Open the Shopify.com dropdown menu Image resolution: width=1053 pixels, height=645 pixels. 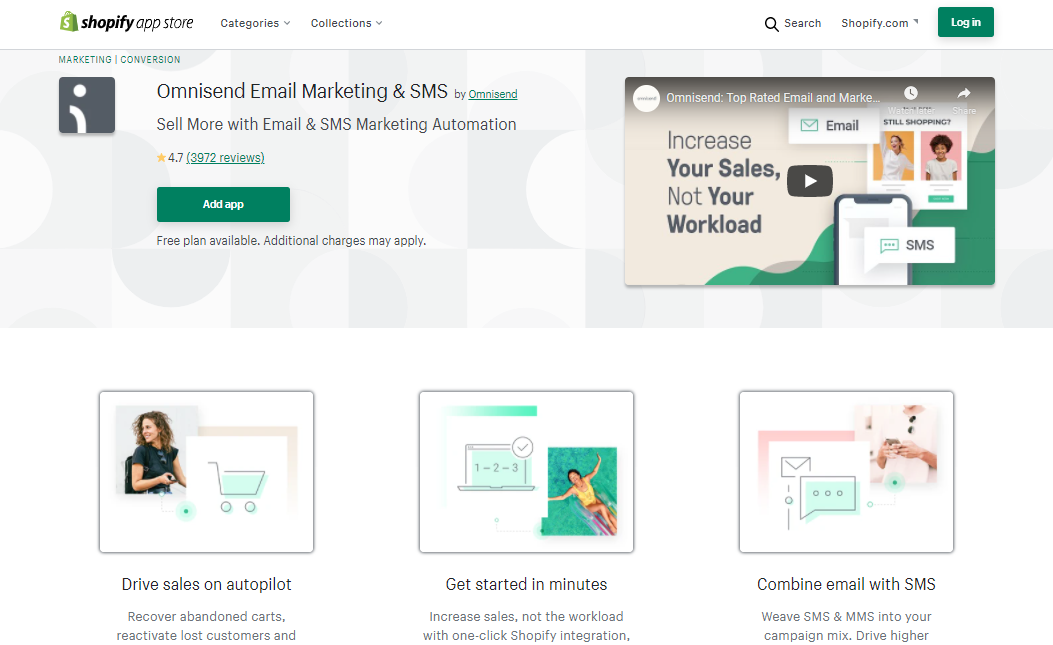[x=880, y=23]
